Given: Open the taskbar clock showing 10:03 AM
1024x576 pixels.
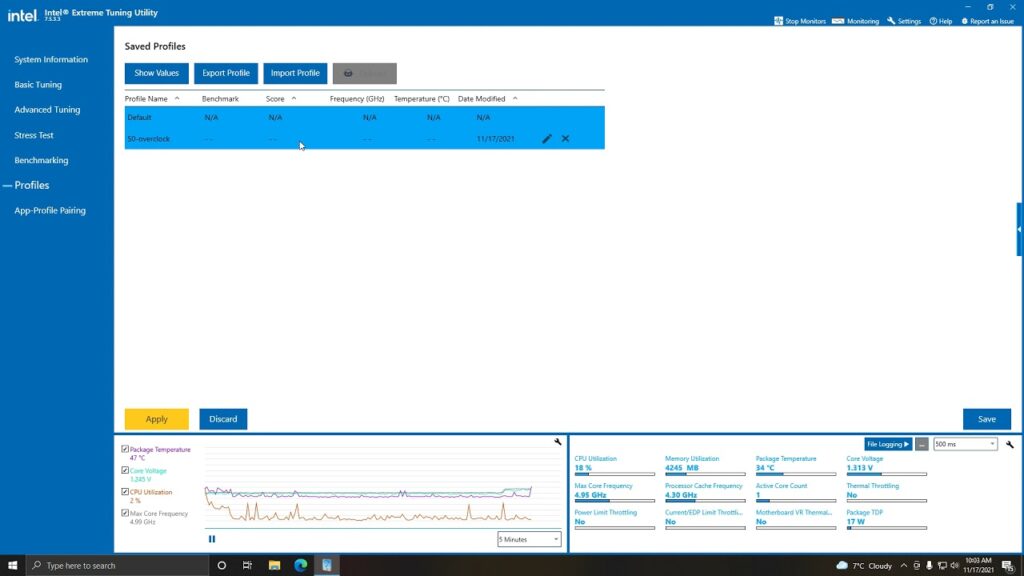Looking at the screenshot, I should [978, 566].
